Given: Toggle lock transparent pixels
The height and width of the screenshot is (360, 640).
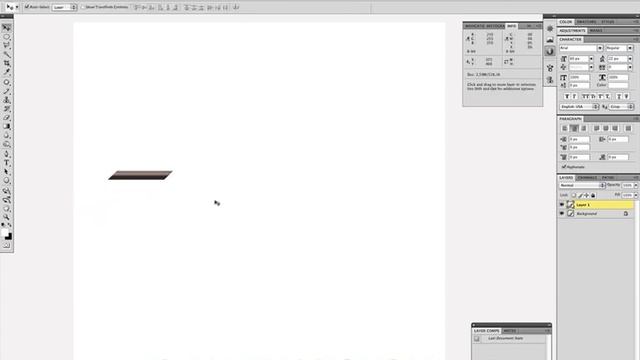Looking at the screenshot, I should 573,196.
